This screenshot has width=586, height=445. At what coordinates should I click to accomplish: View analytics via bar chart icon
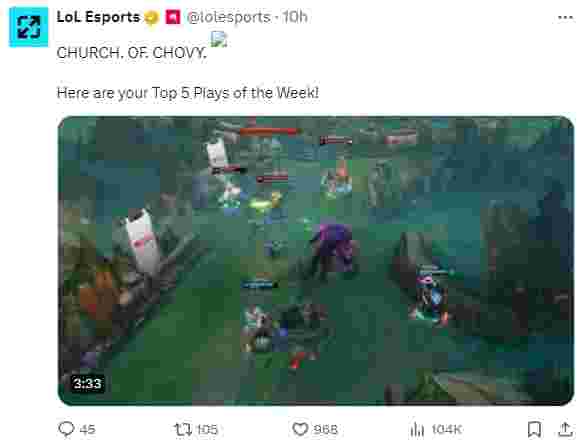click(x=417, y=429)
